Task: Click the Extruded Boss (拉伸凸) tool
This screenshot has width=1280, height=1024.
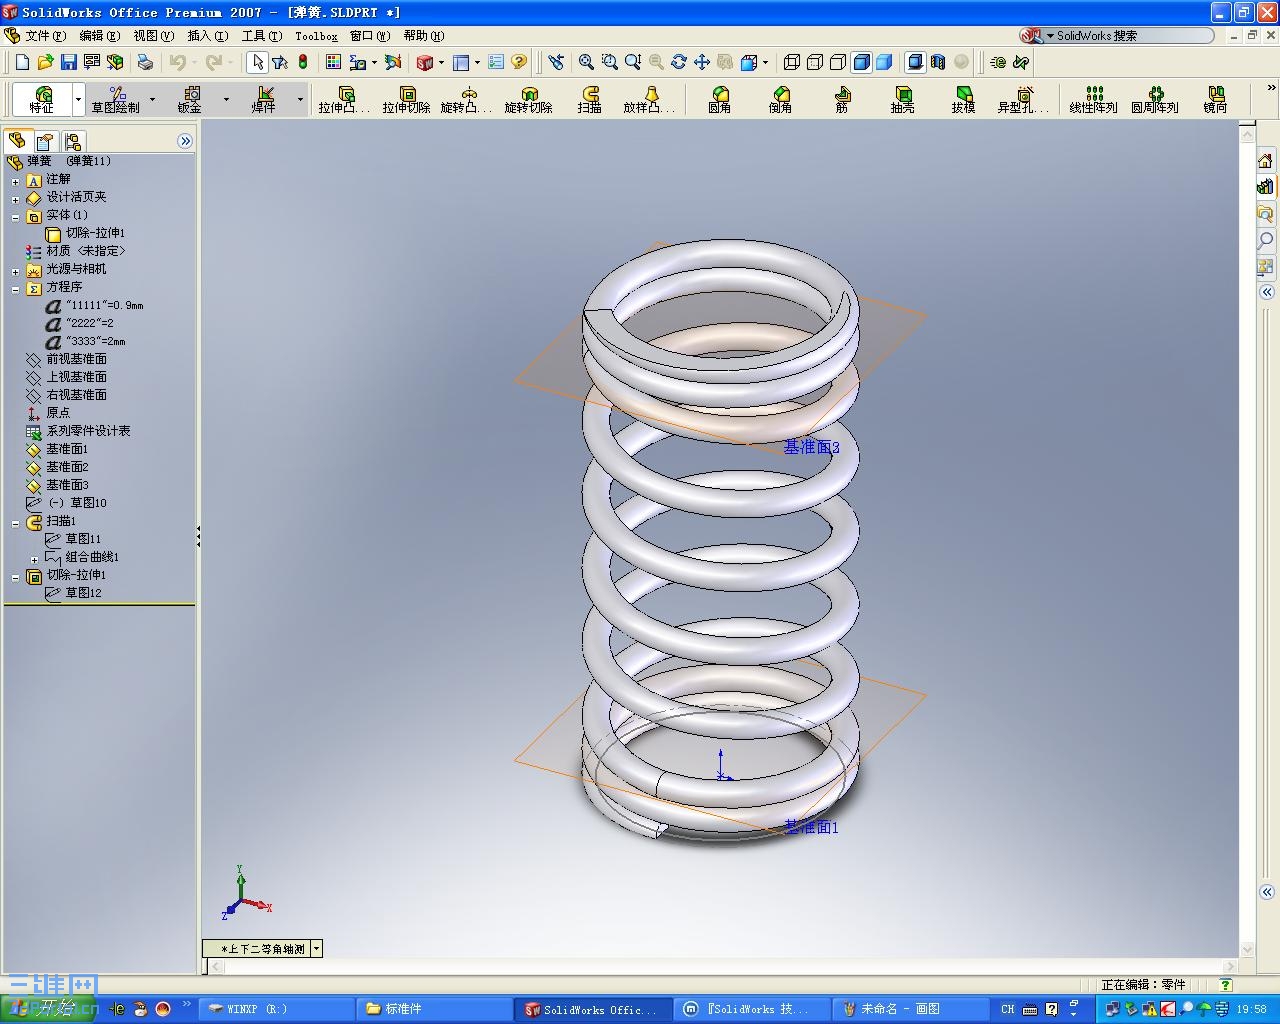Action: point(345,100)
